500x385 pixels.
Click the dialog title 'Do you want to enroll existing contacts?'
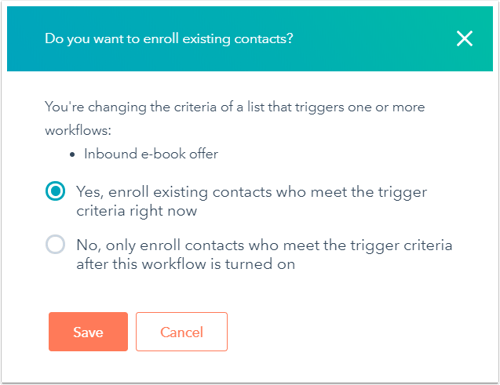[x=169, y=39]
